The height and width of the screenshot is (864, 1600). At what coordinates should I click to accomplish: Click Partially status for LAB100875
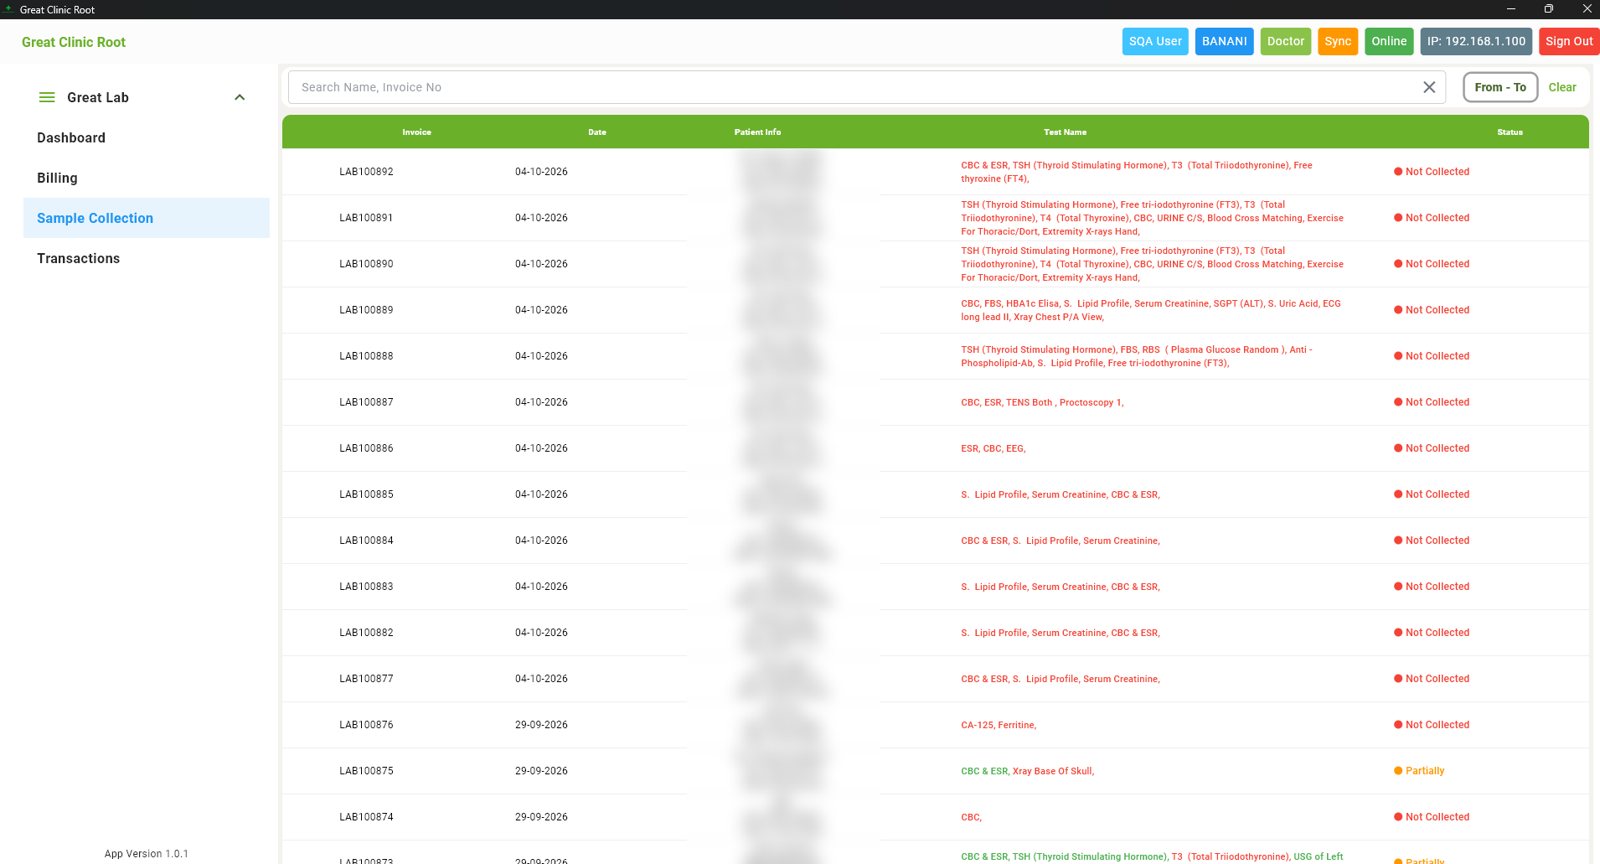[1419, 771]
